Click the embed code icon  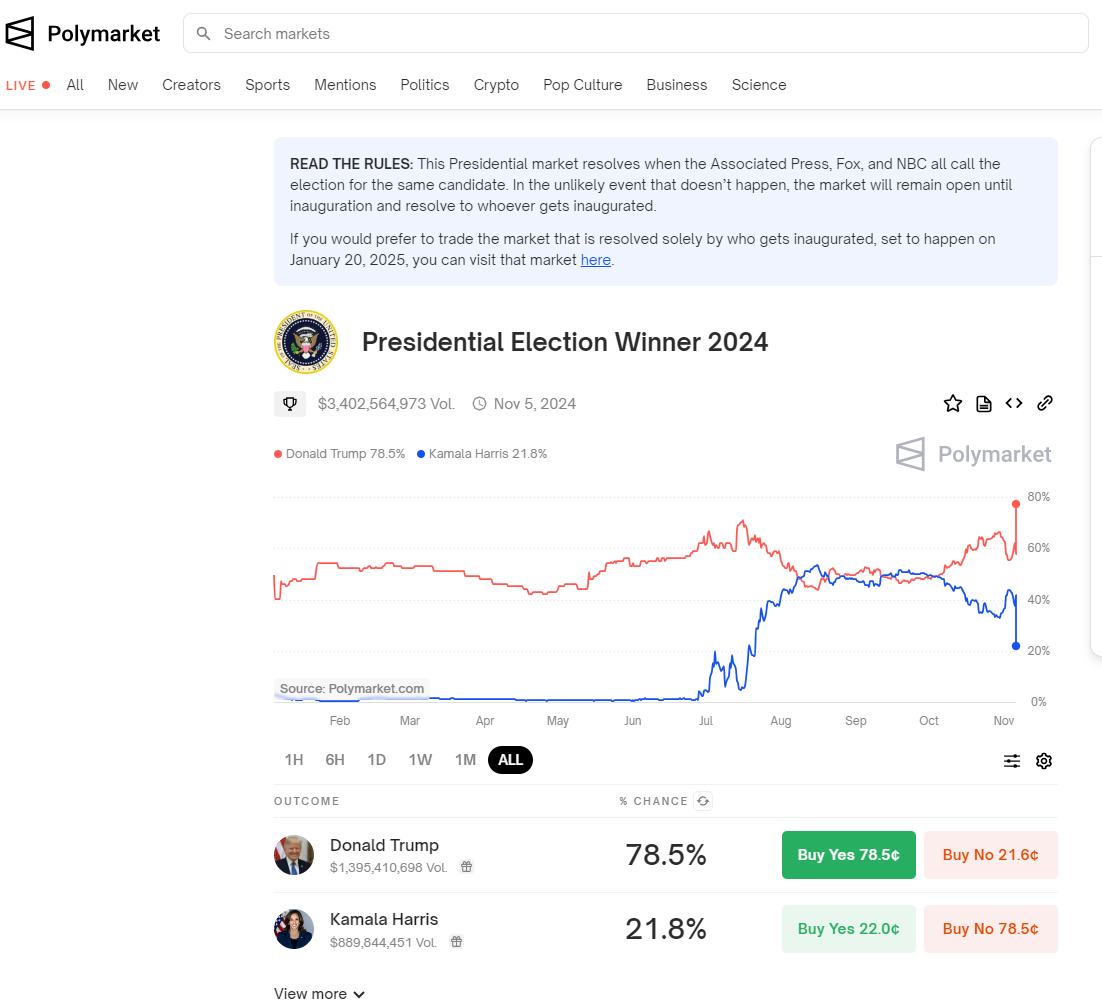click(1014, 403)
